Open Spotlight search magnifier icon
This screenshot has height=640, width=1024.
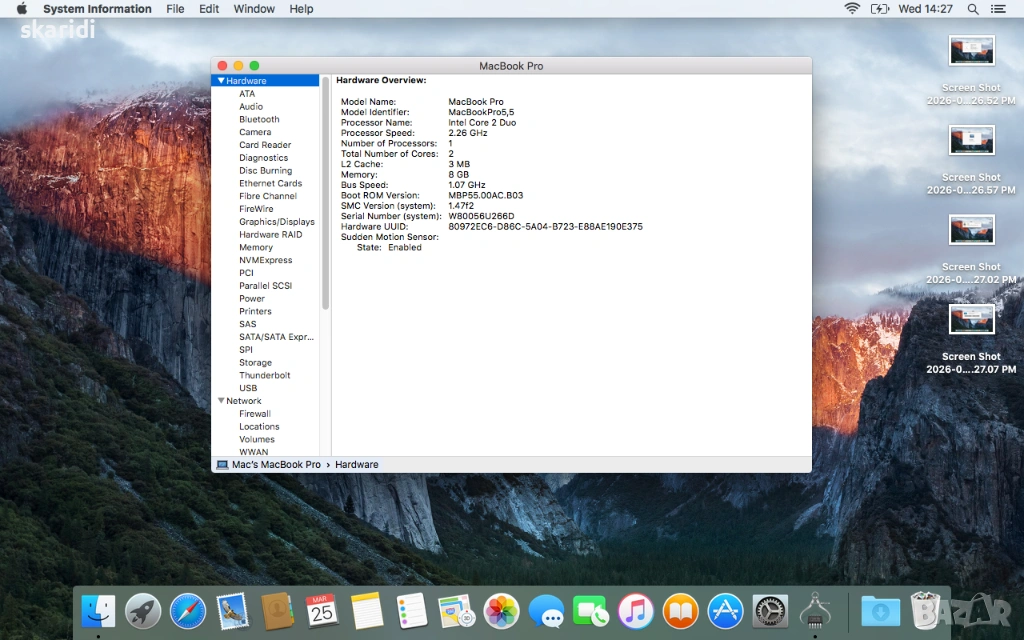point(973,9)
